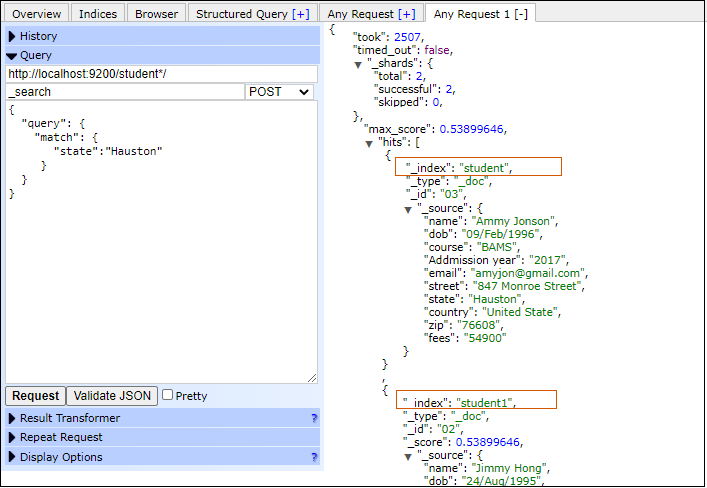Click the name value "Ammy Jonson"
The width and height of the screenshot is (707, 488).
click(x=513, y=221)
